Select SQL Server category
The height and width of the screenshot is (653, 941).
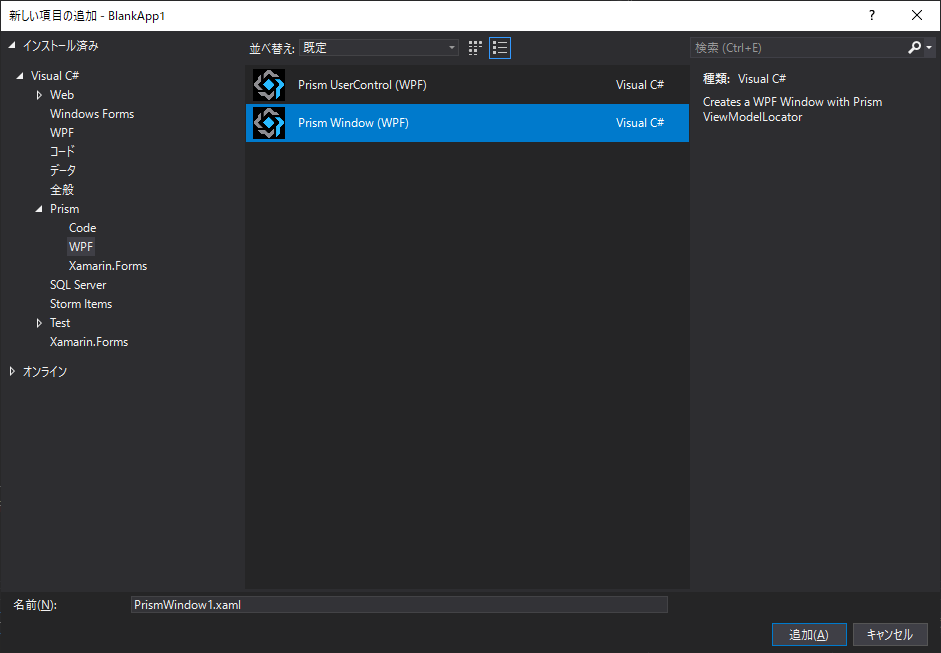click(78, 285)
